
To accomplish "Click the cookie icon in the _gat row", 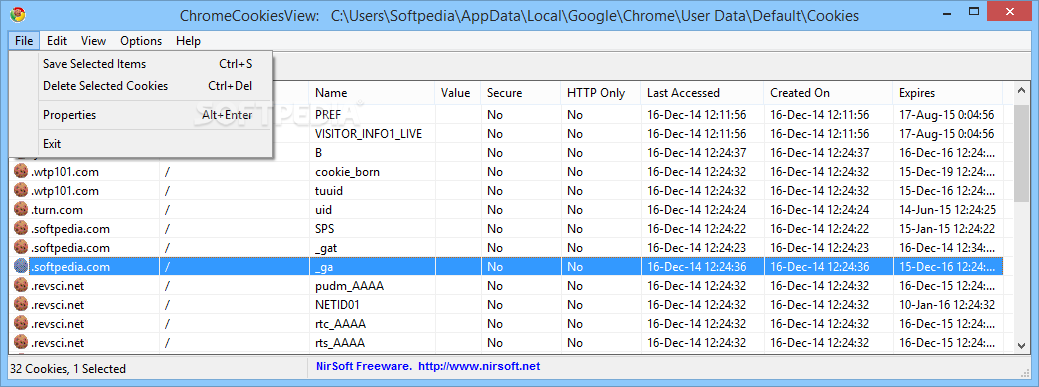I will pyautogui.click(x=21, y=248).
